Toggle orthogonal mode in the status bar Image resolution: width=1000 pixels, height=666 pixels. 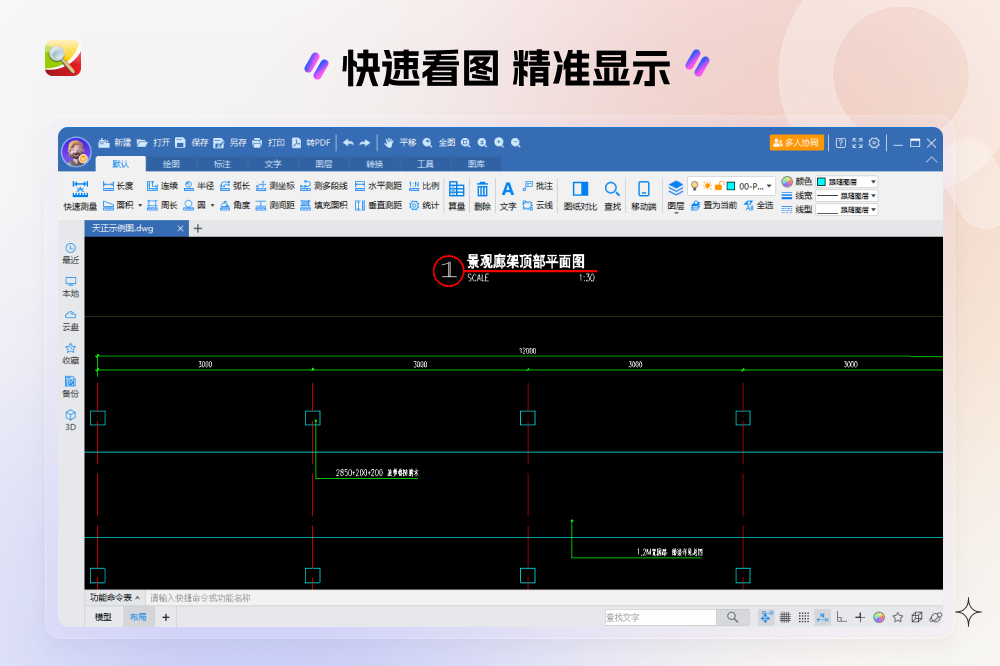(x=840, y=616)
